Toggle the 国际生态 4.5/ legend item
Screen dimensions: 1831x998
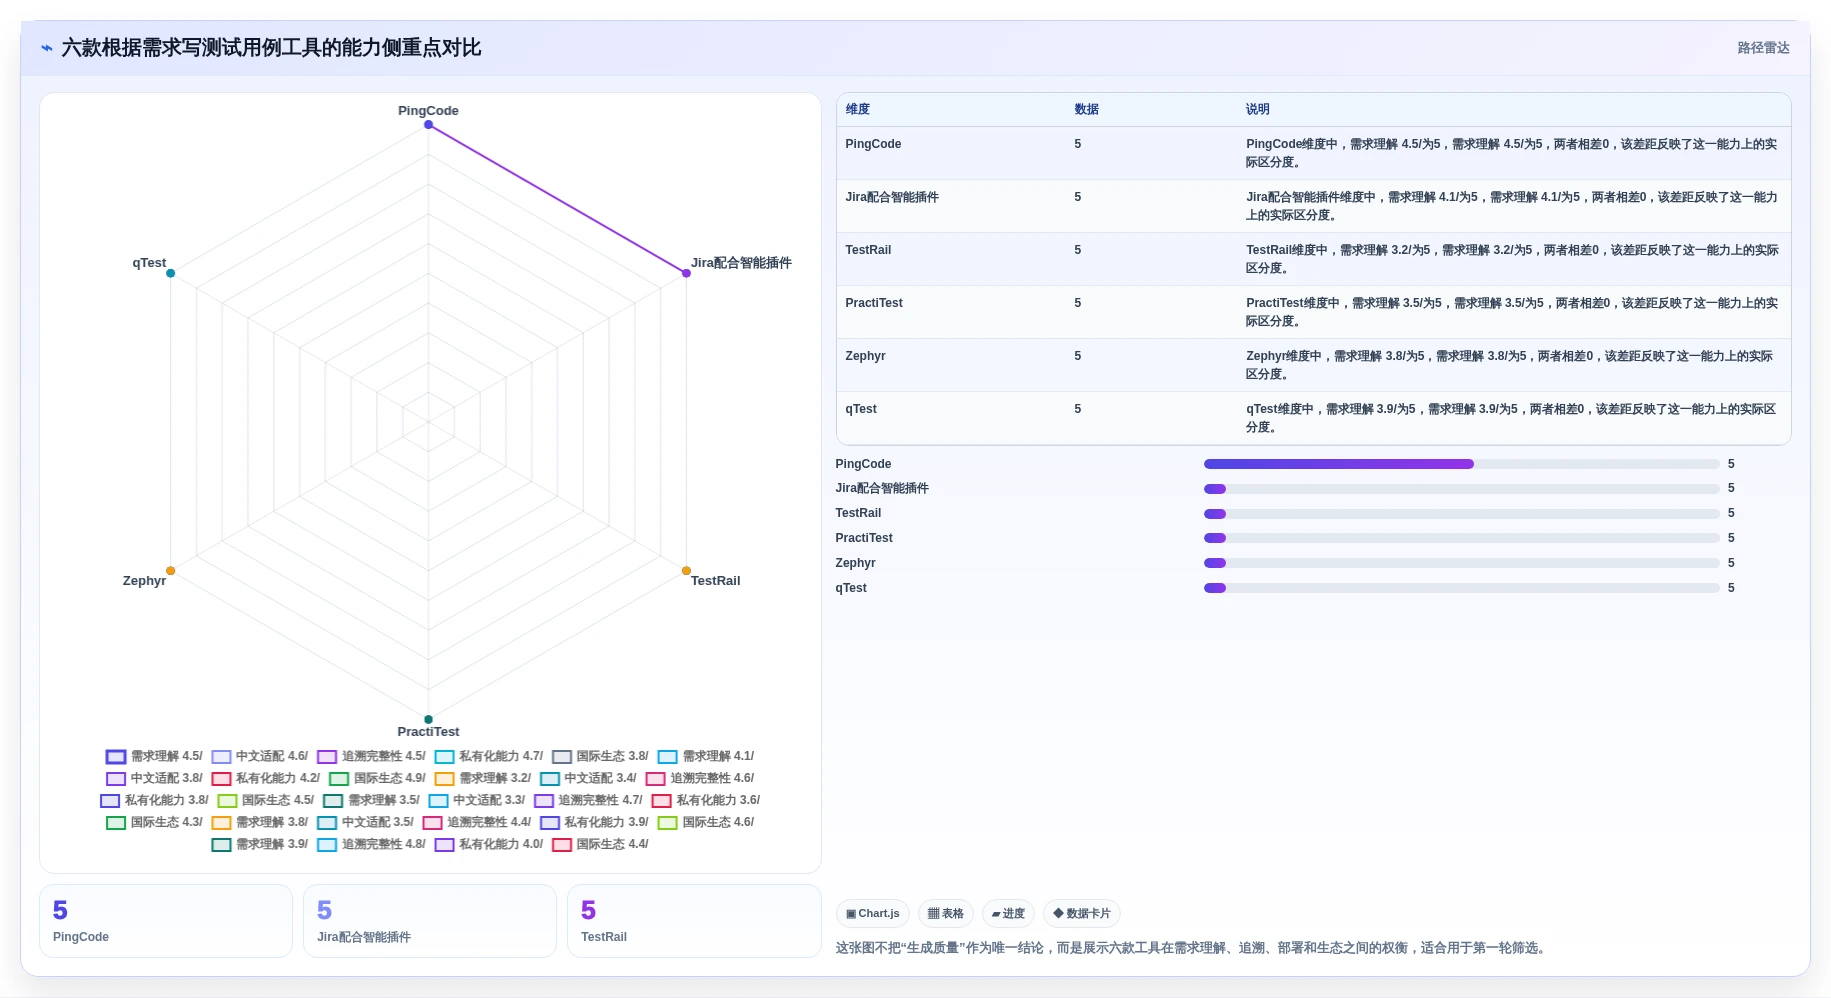(266, 801)
